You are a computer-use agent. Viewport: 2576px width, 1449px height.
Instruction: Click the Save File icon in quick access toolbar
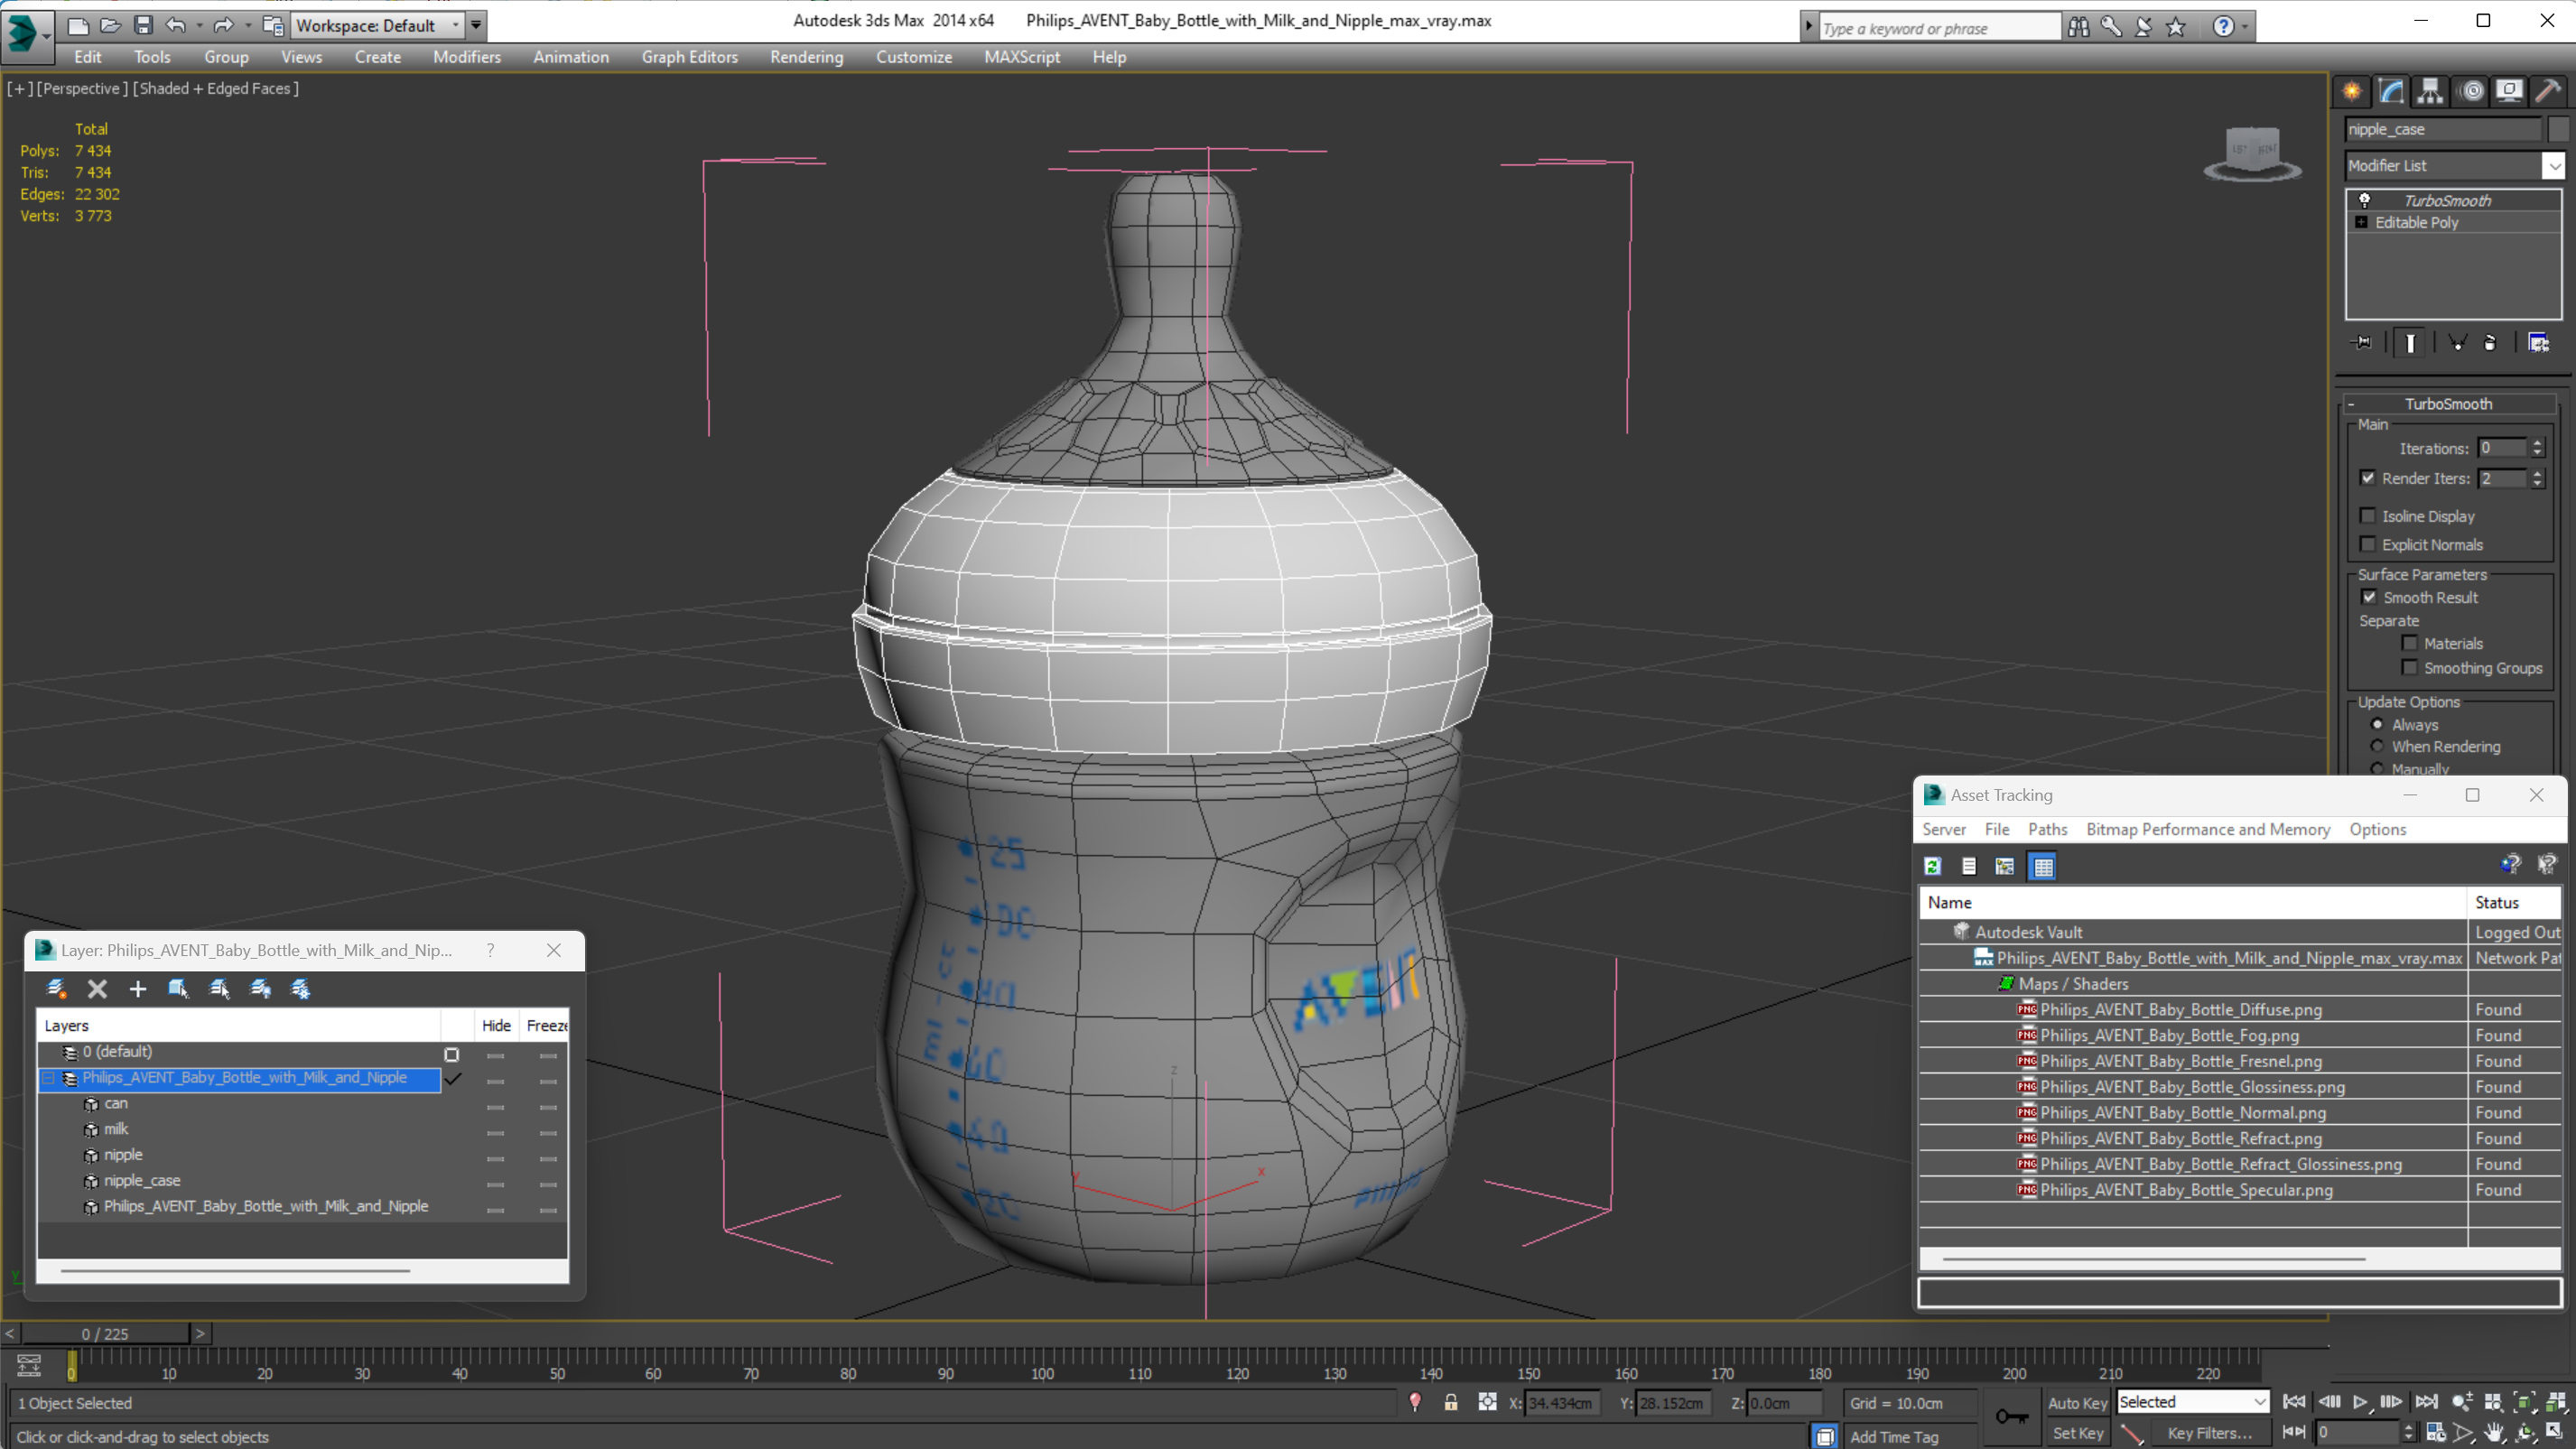pyautogui.click(x=143, y=25)
